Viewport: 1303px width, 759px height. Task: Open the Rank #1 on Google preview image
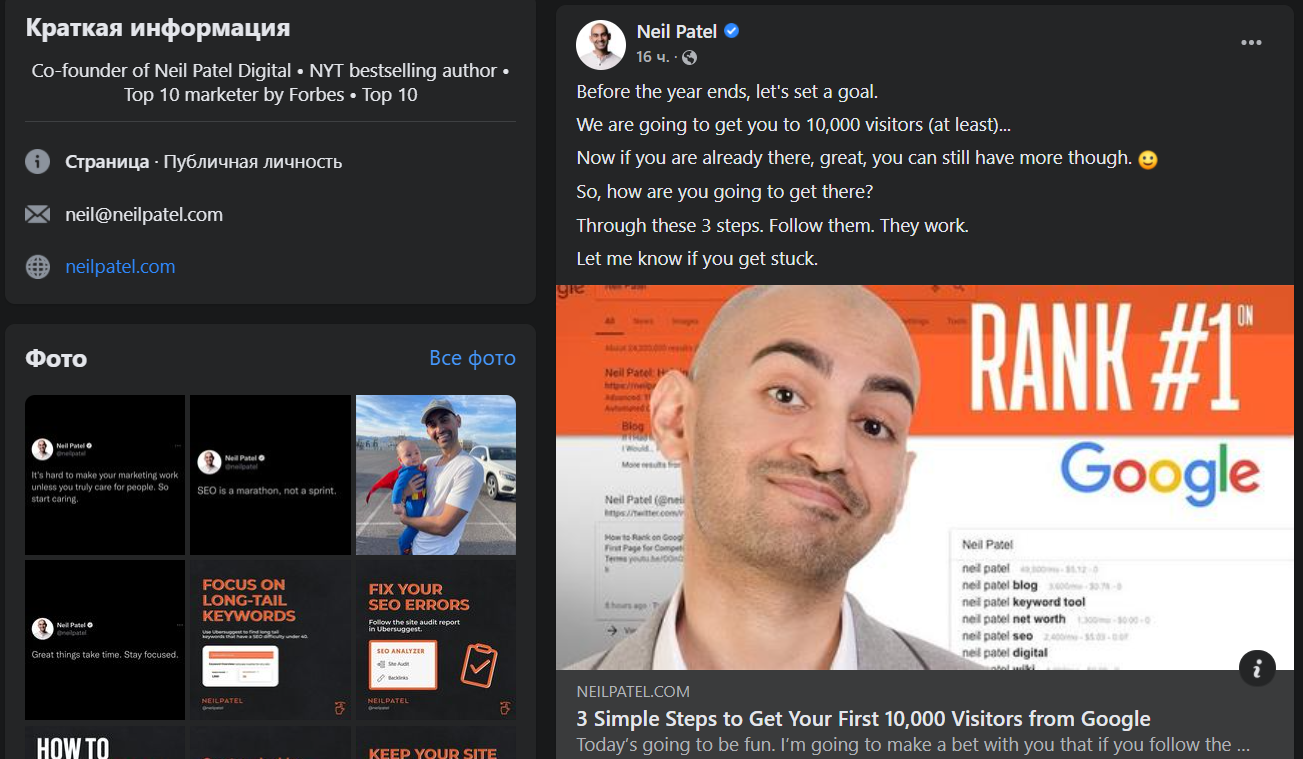pos(925,477)
